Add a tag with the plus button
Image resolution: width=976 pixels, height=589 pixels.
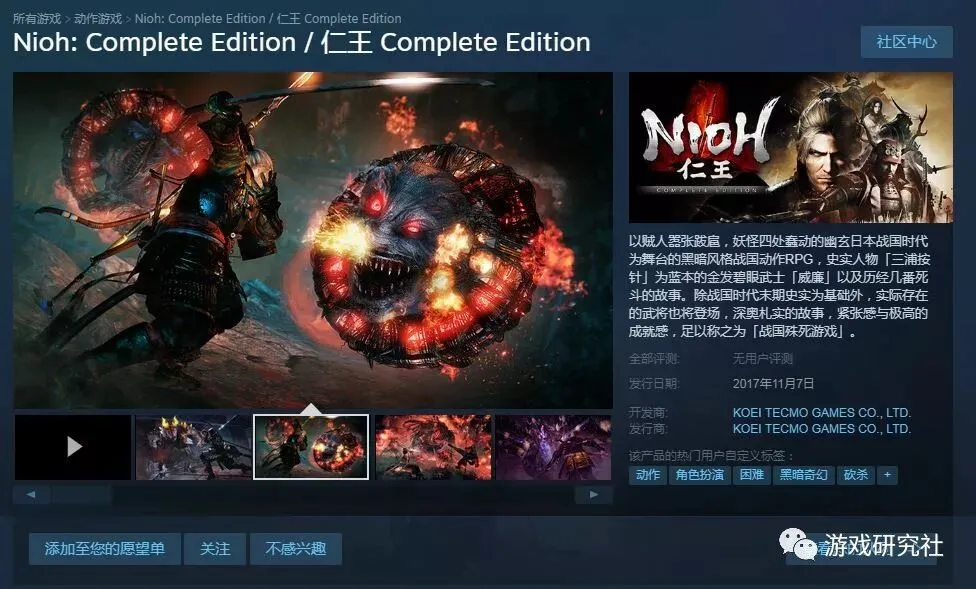(x=887, y=475)
